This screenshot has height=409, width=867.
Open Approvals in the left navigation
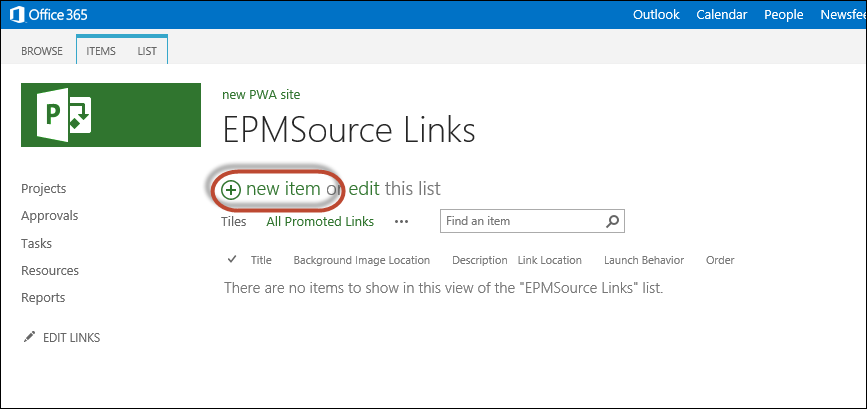[x=50, y=216]
